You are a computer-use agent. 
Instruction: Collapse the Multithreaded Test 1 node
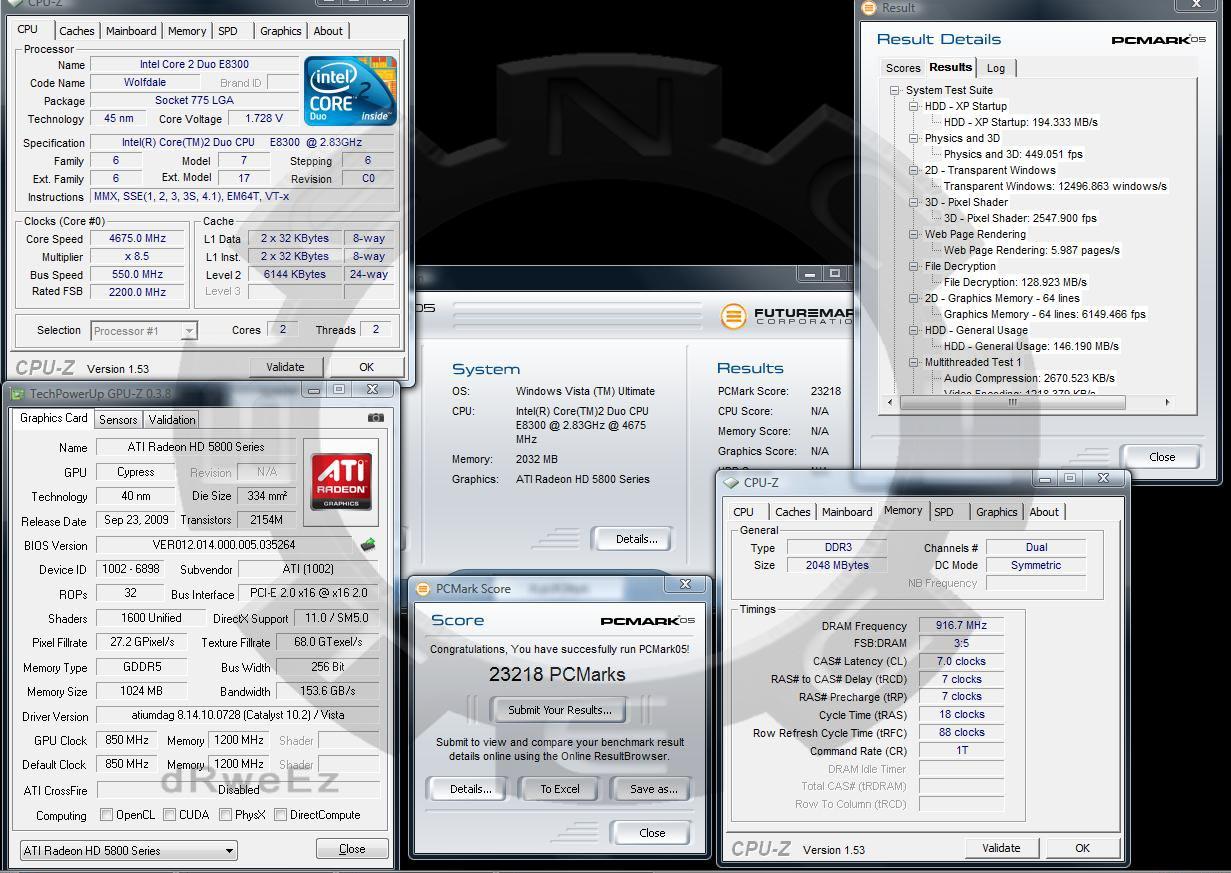click(914, 362)
